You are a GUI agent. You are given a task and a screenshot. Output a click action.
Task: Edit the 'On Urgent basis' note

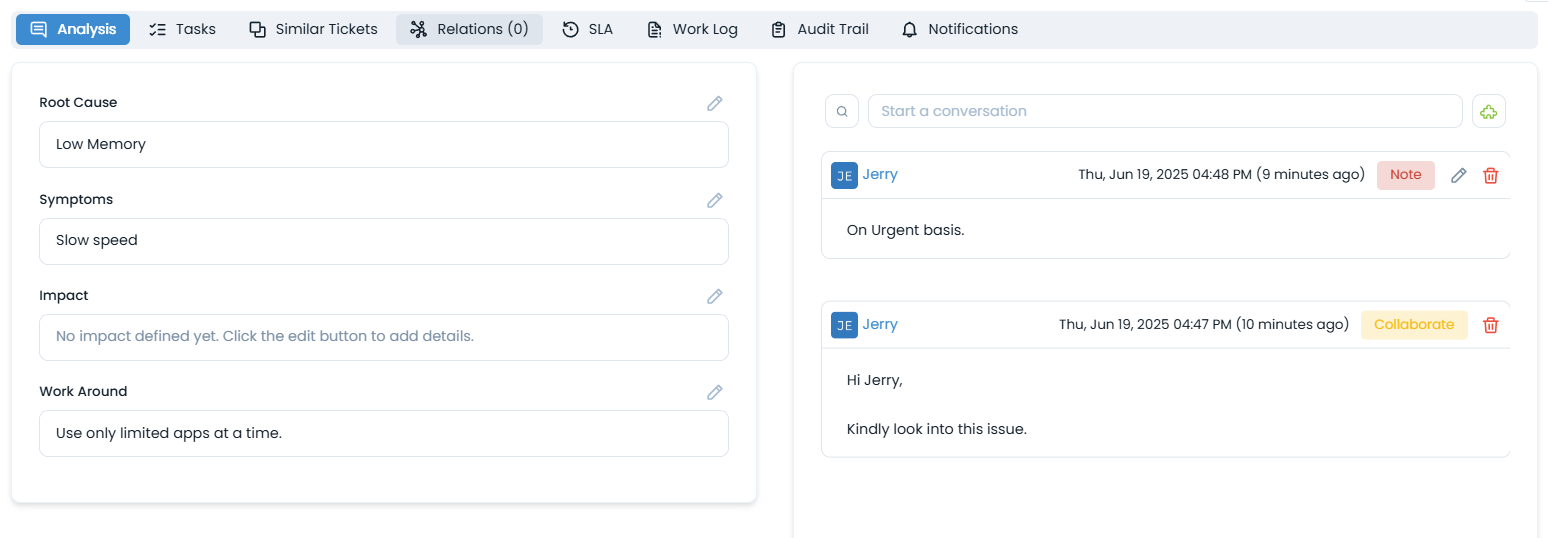pyautogui.click(x=1458, y=175)
